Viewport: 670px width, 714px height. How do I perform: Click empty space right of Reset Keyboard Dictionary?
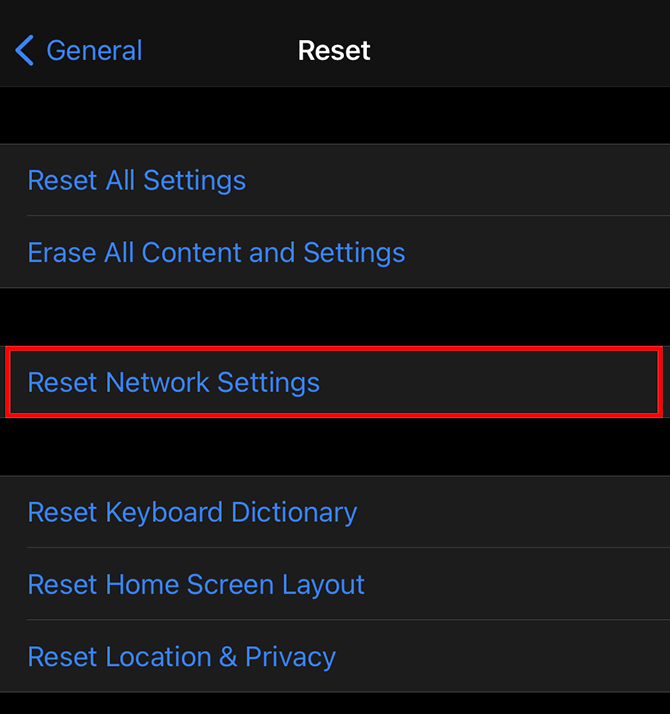(x=520, y=512)
